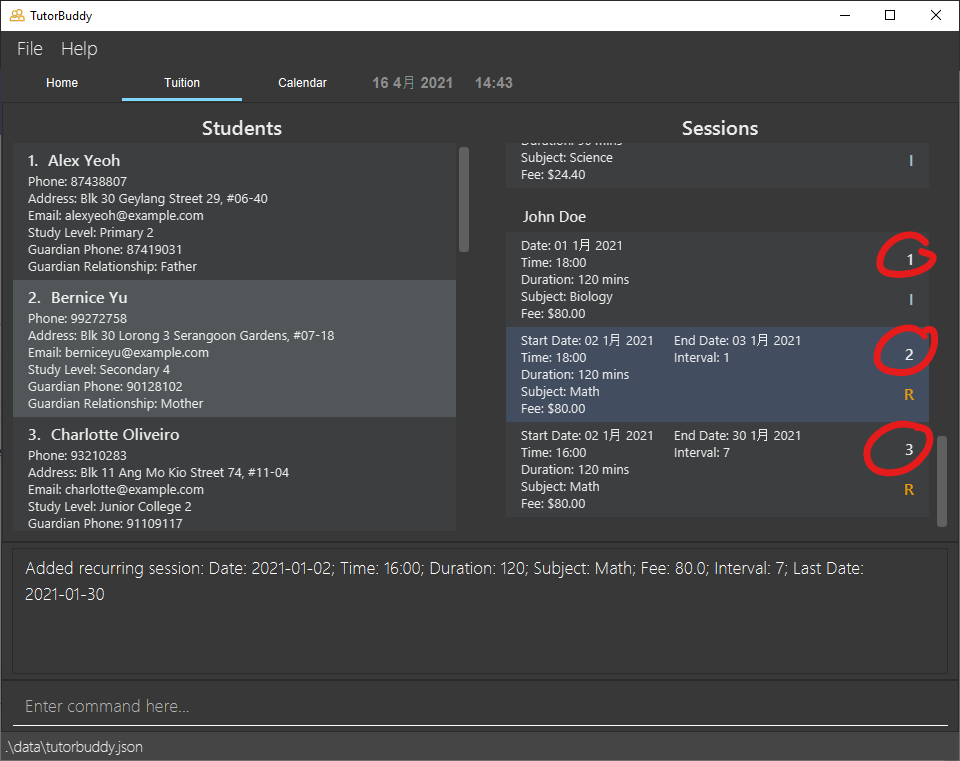
Task: Select student Alex Yeoh
Action: coord(234,212)
